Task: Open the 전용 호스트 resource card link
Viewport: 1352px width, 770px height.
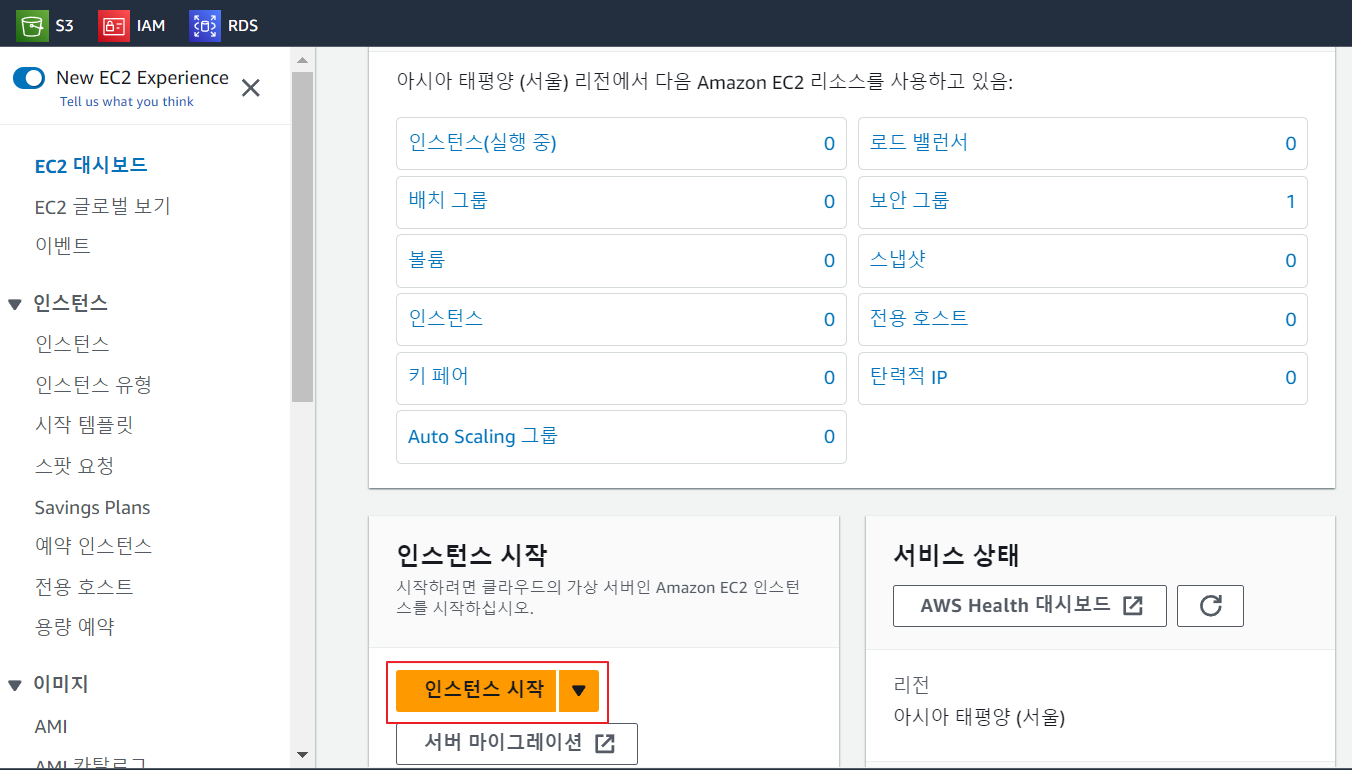Action: (x=919, y=318)
